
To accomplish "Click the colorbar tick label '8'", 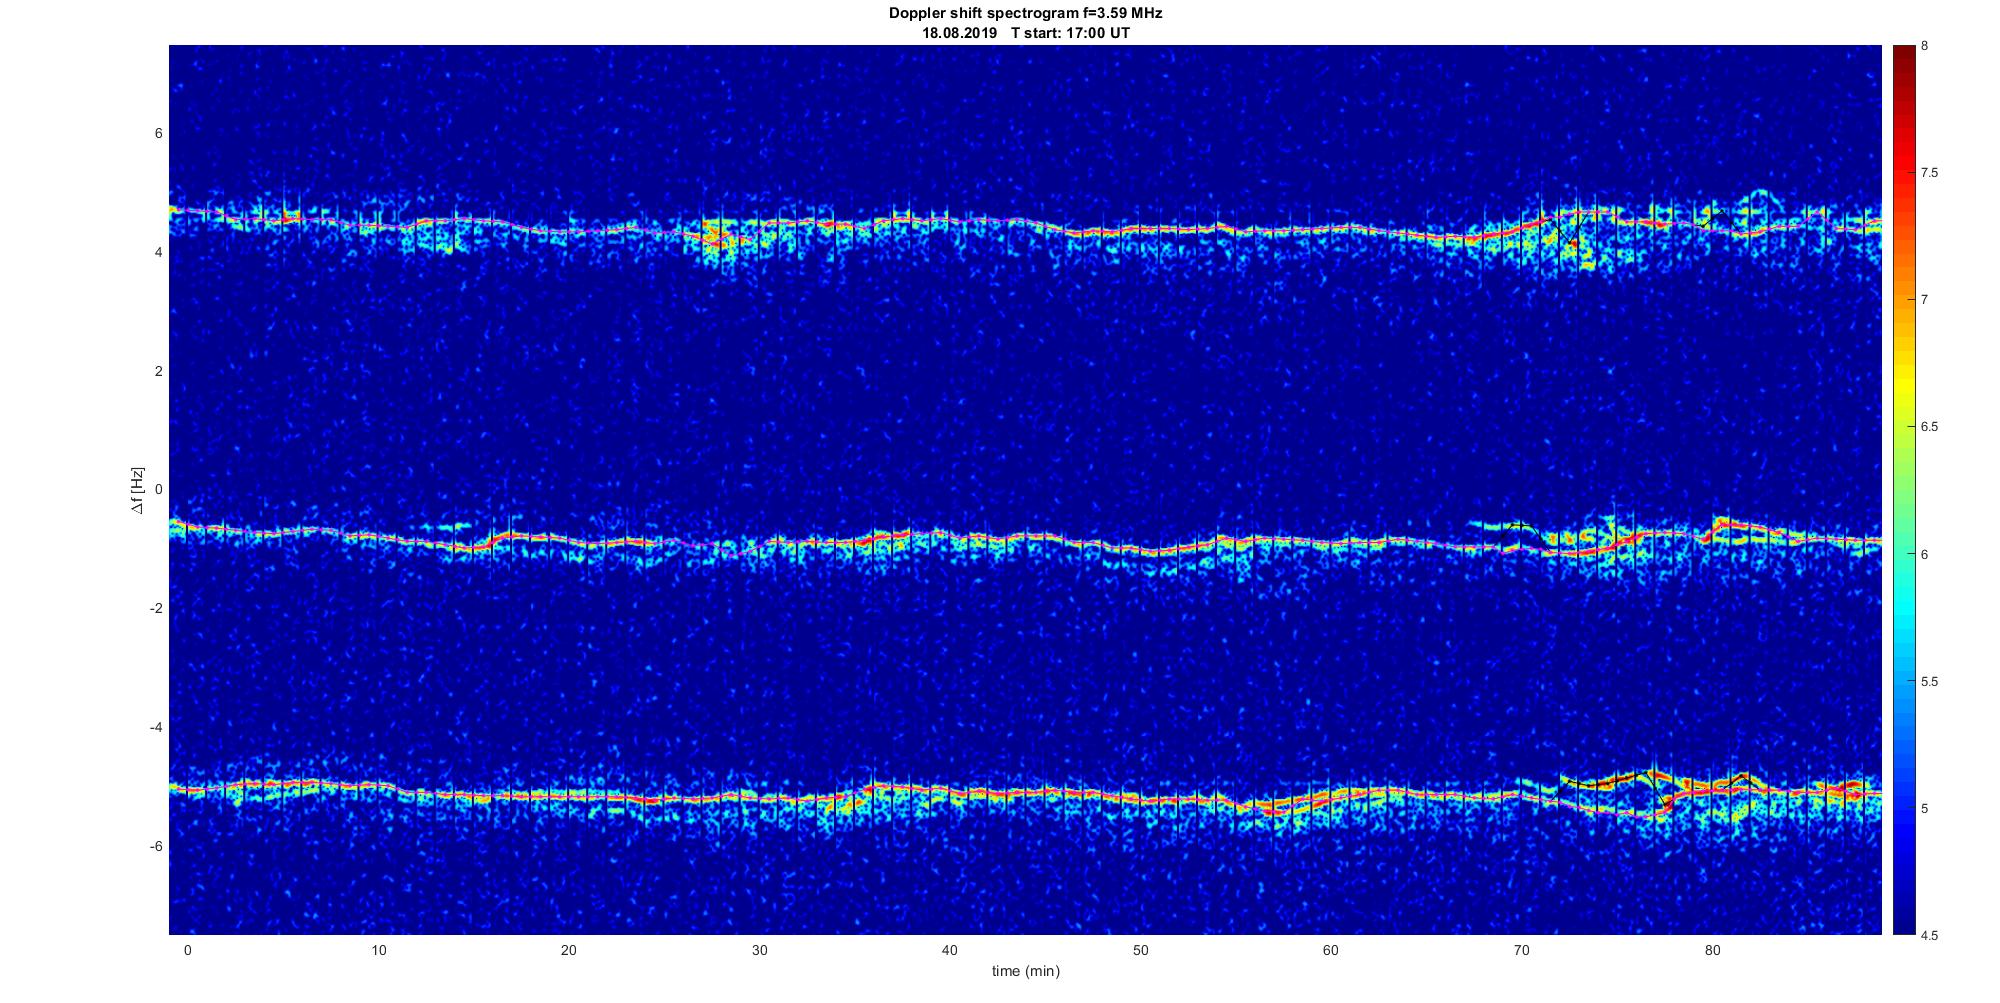I will (1925, 46).
